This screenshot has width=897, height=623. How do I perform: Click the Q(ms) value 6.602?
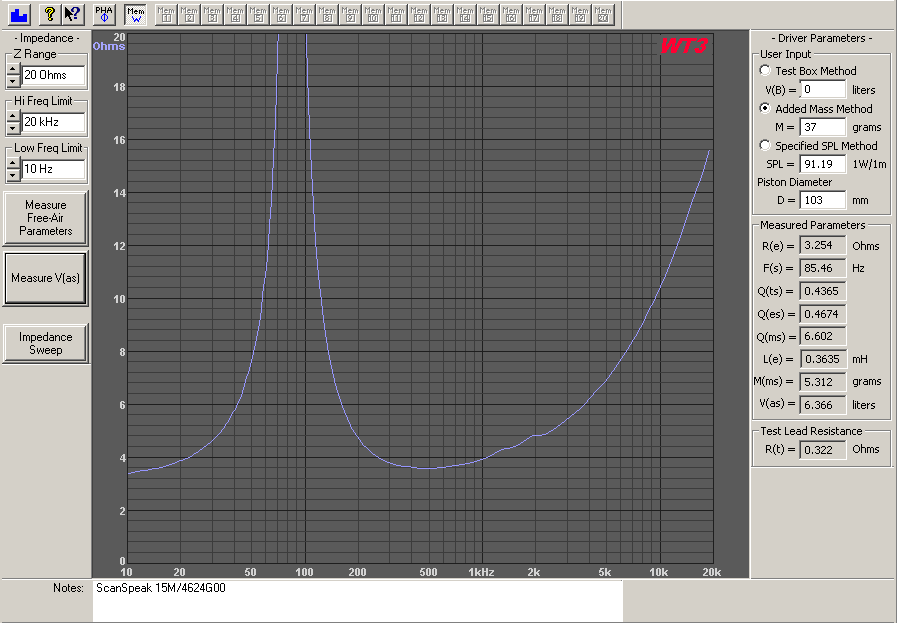coord(823,336)
